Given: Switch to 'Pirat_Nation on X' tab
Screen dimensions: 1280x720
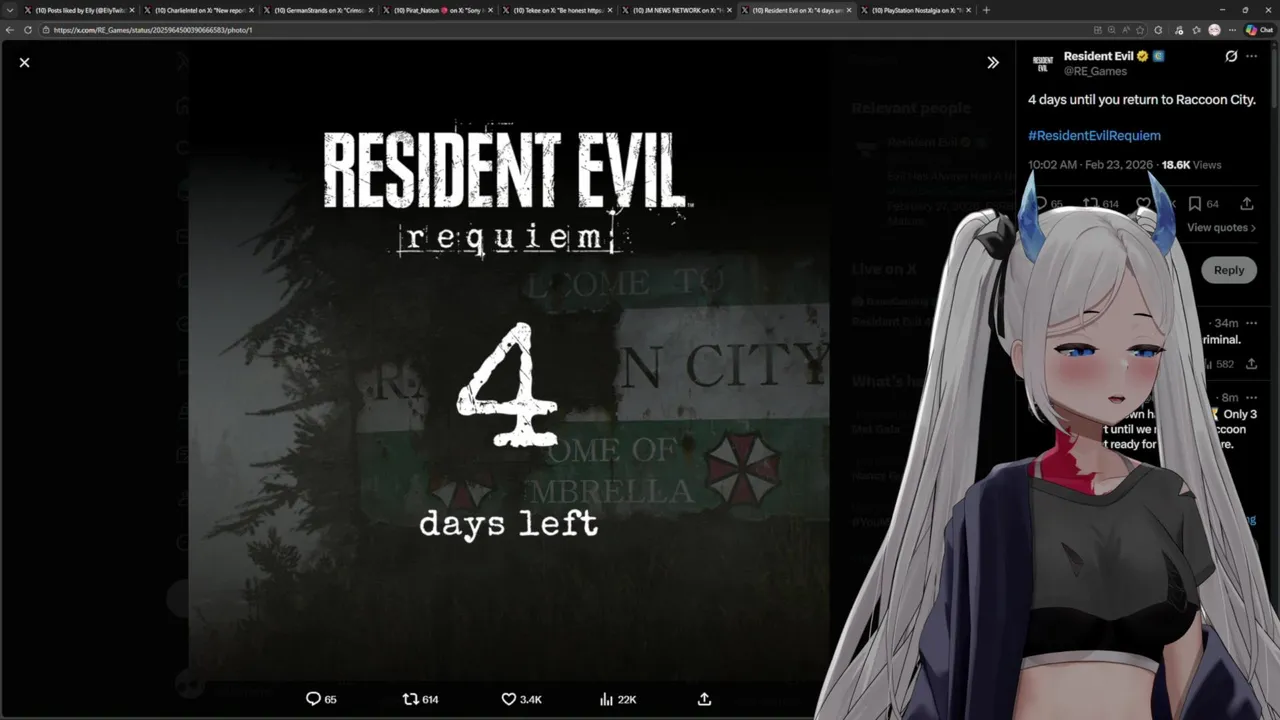Looking at the screenshot, I should [437, 10].
